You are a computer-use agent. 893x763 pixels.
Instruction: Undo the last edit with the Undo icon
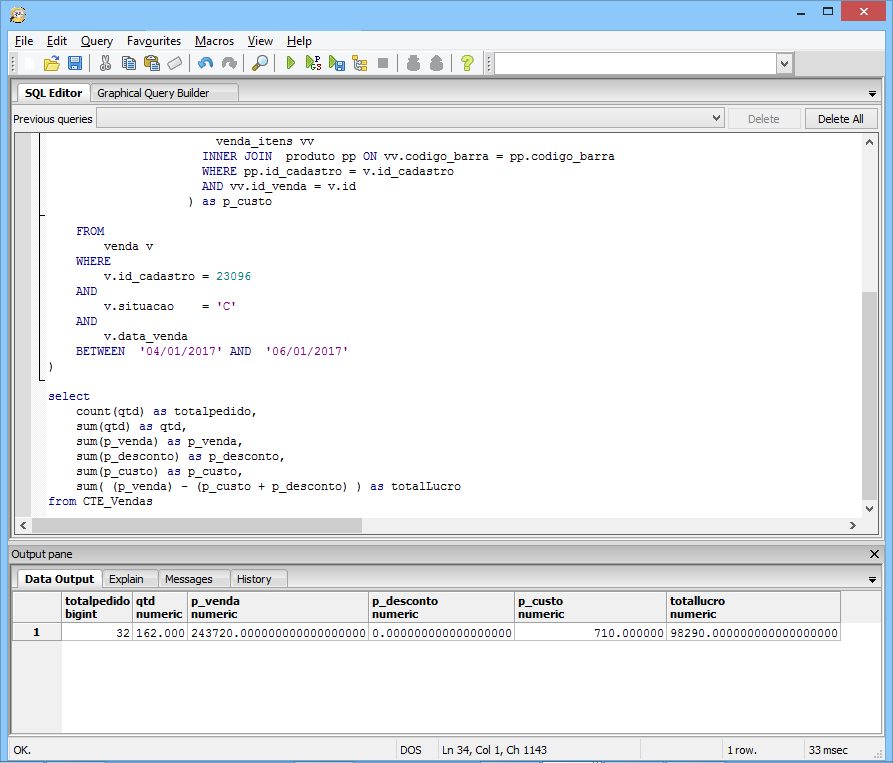pos(205,63)
